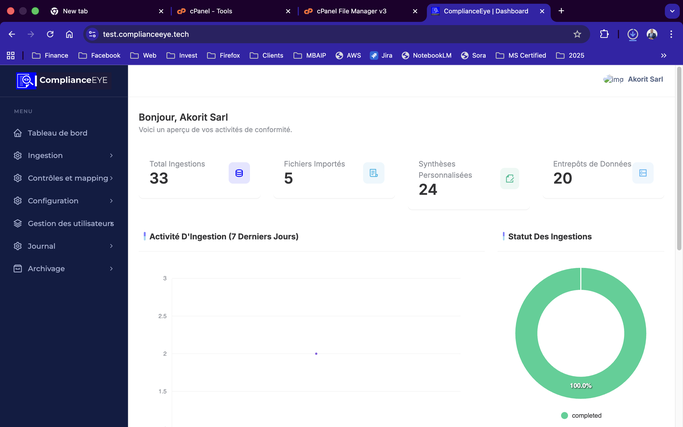Click the browser reload page icon
This screenshot has height=427, width=683.
pos(50,34)
